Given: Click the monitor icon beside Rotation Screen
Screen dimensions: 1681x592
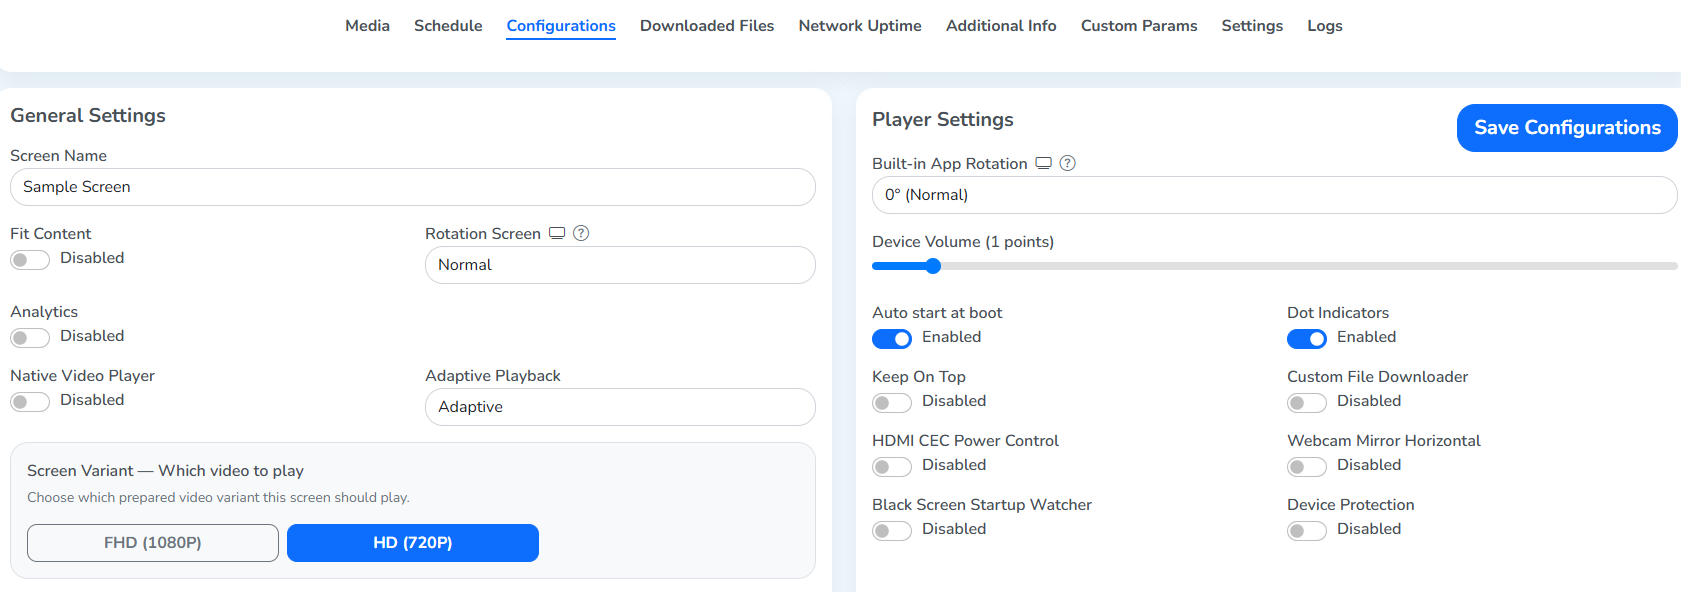Looking at the screenshot, I should (557, 233).
